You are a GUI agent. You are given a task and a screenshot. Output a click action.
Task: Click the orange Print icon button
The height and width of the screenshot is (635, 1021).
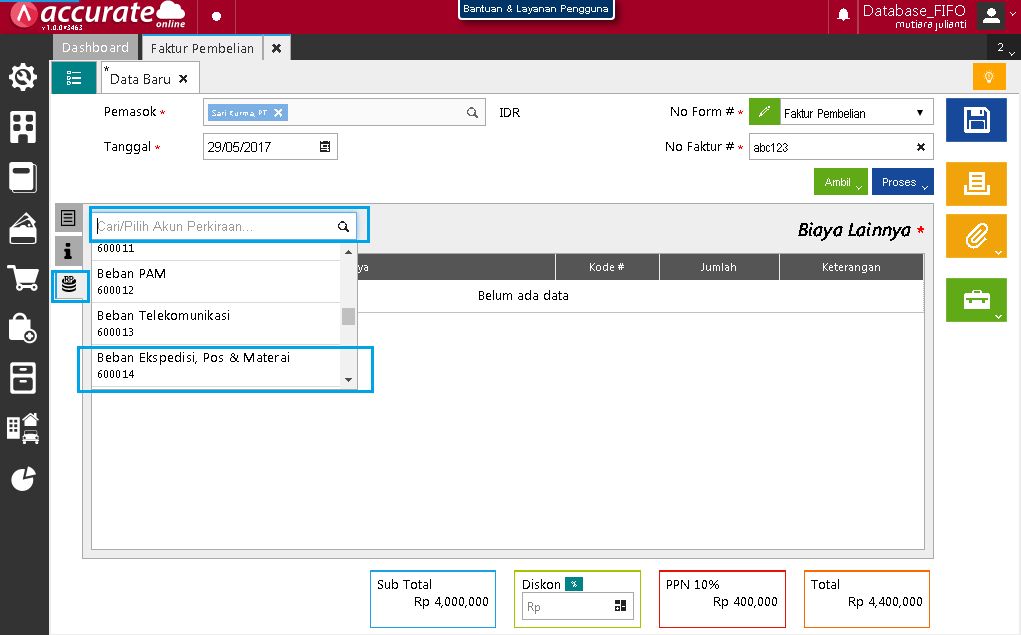pyautogui.click(x=976, y=182)
